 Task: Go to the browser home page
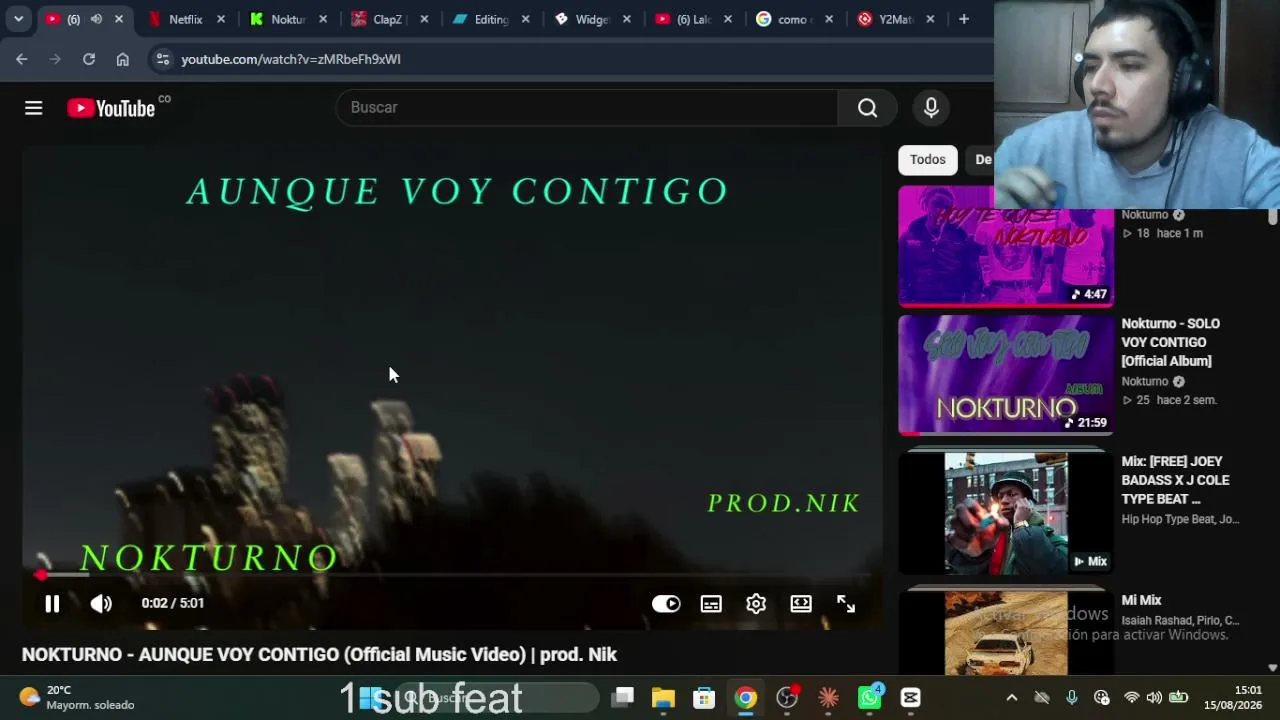(x=122, y=59)
